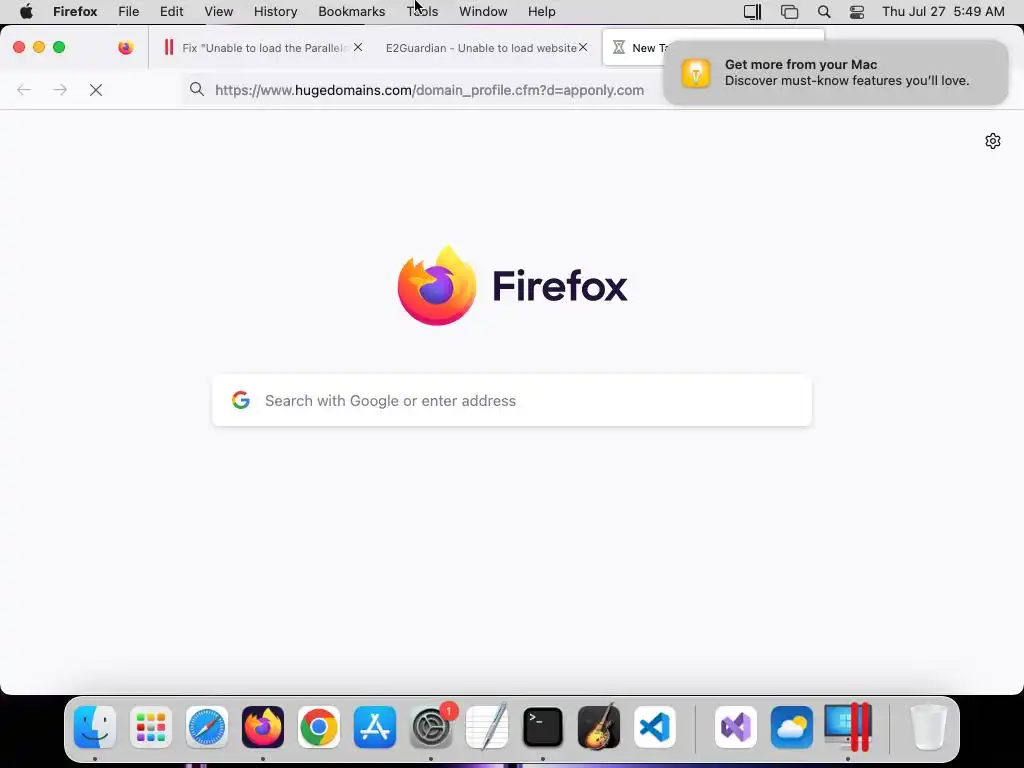This screenshot has width=1024, height=768.
Task: Open new tab personalize gear settings
Action: 993,141
